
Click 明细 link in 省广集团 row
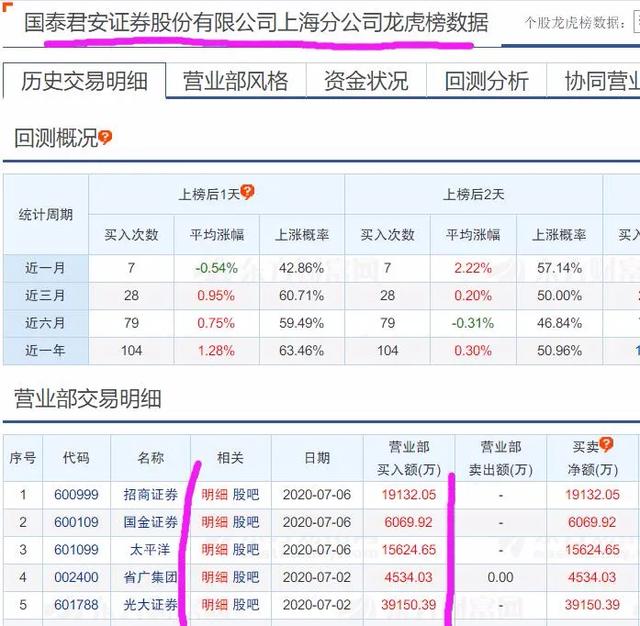pos(215,577)
